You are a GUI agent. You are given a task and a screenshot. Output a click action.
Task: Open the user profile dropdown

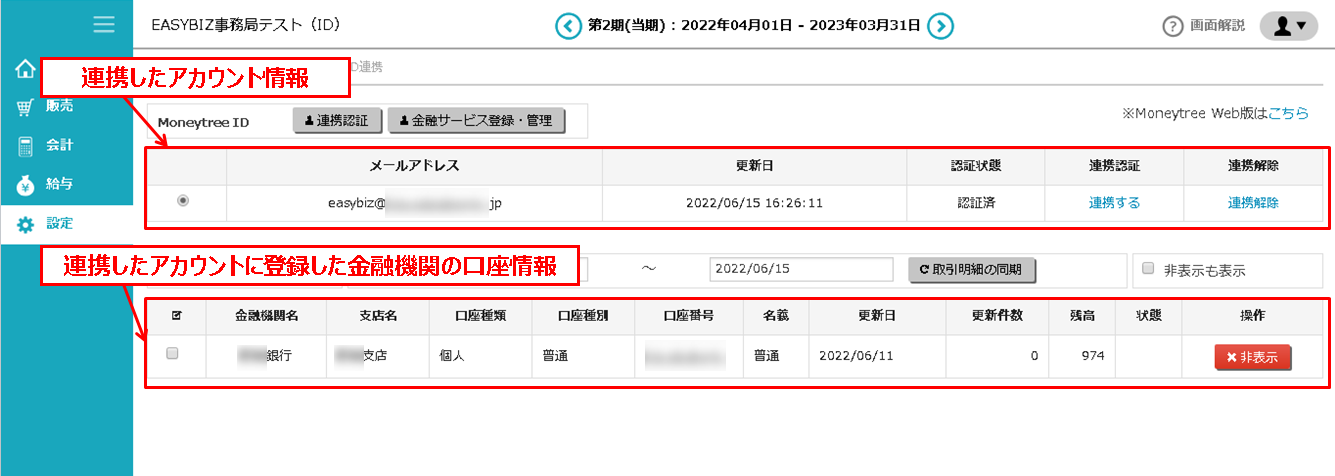1288,26
